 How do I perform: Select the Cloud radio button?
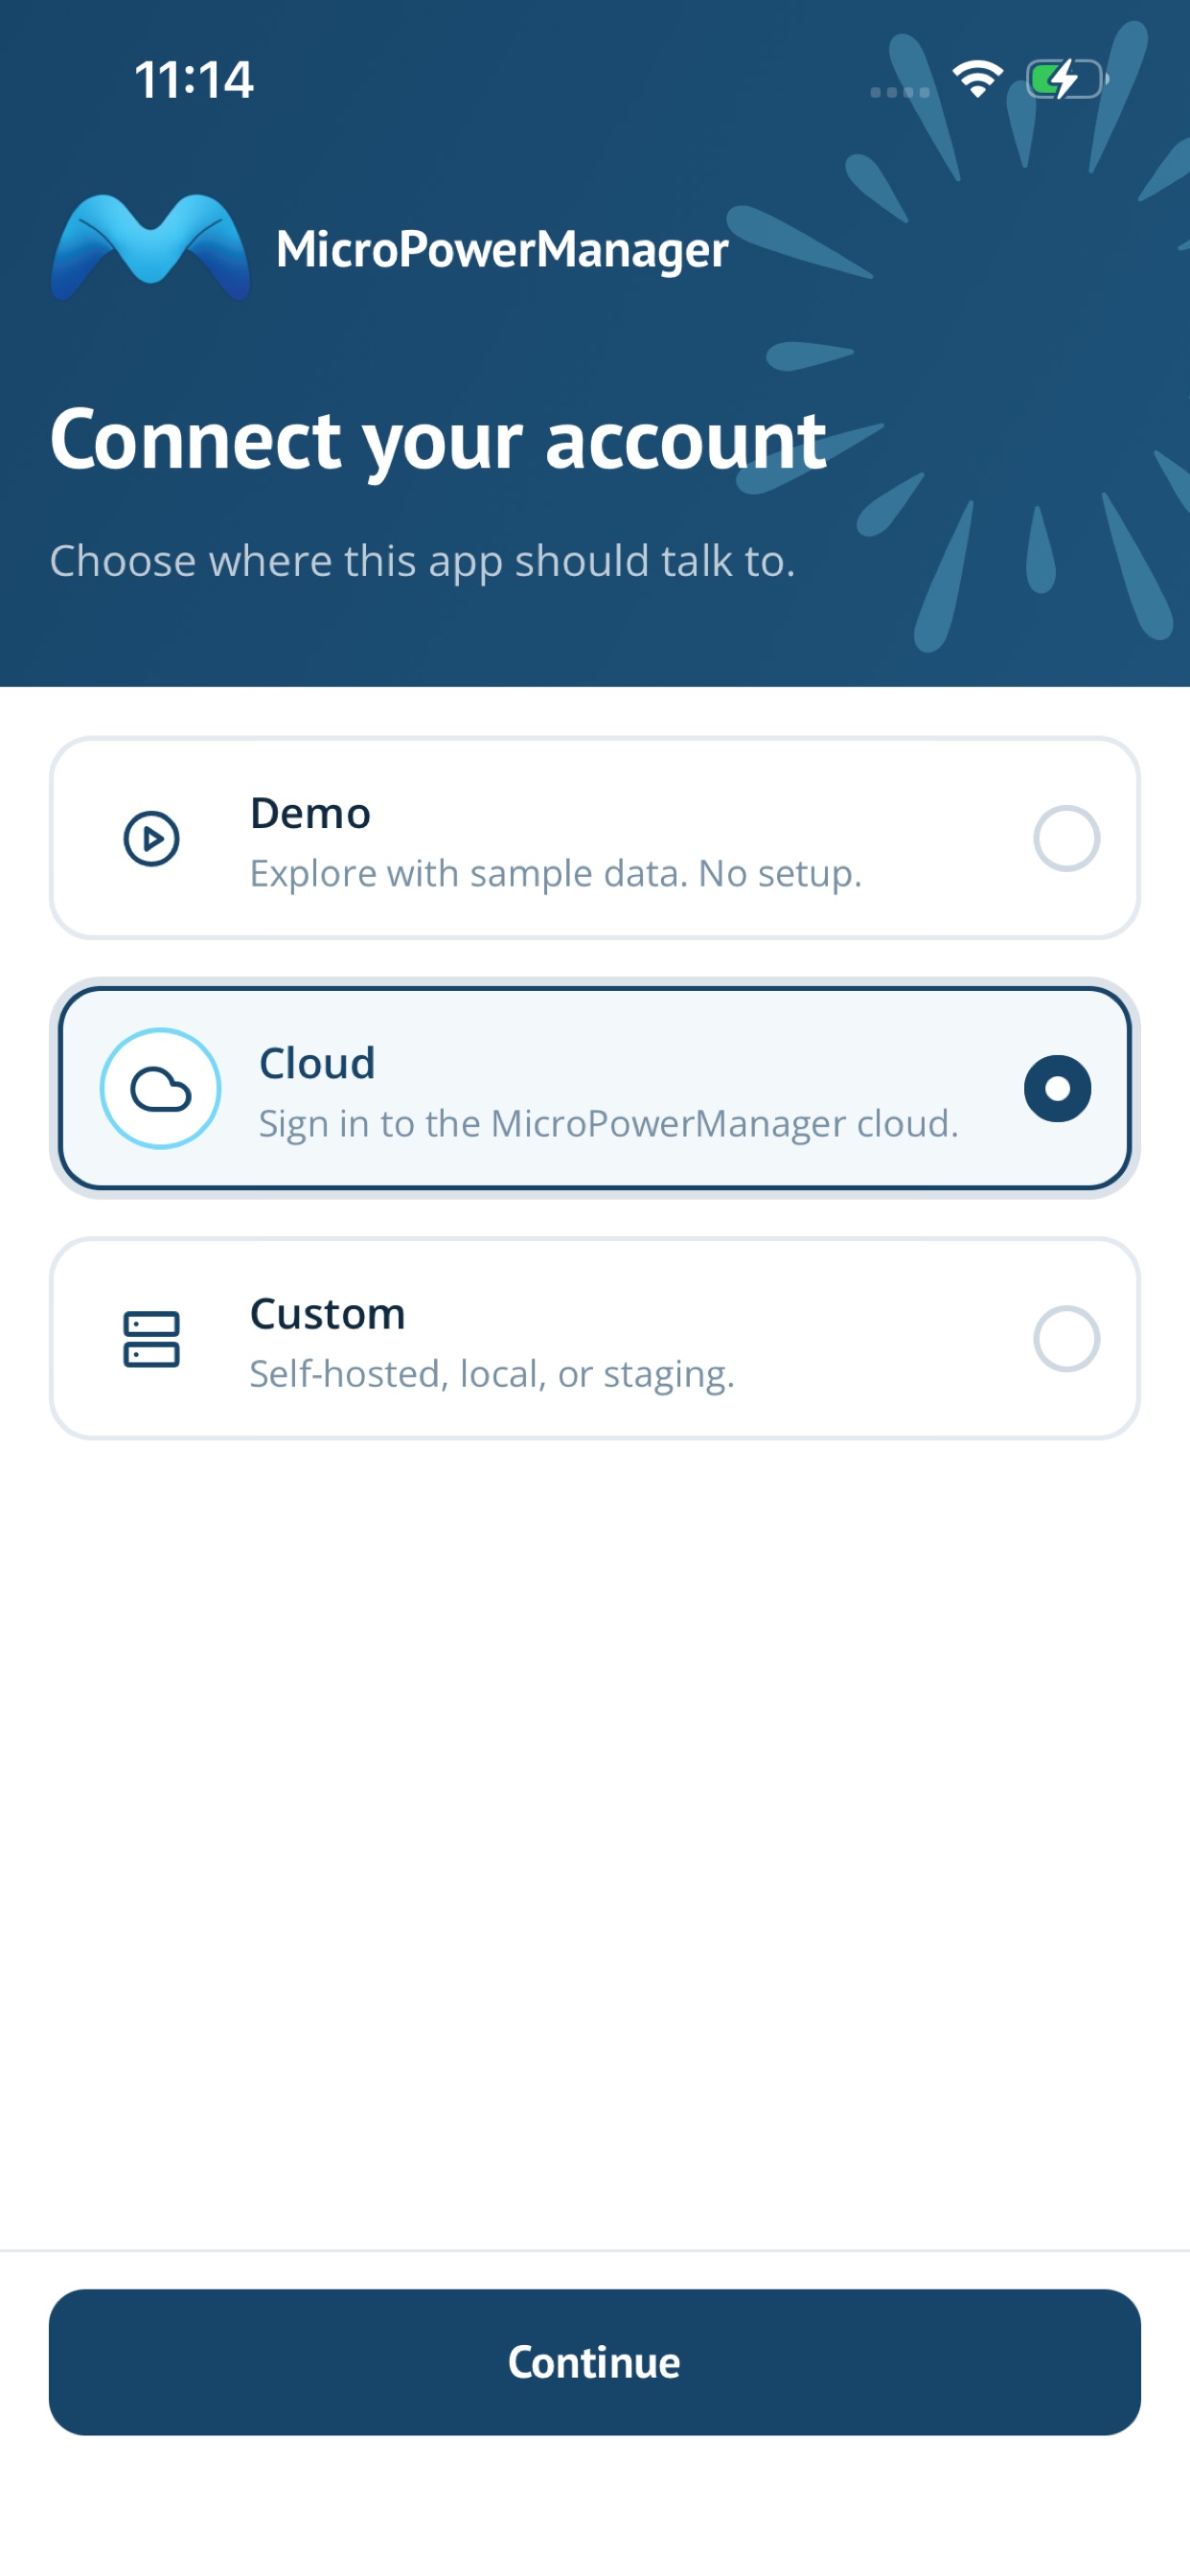(x=1057, y=1088)
